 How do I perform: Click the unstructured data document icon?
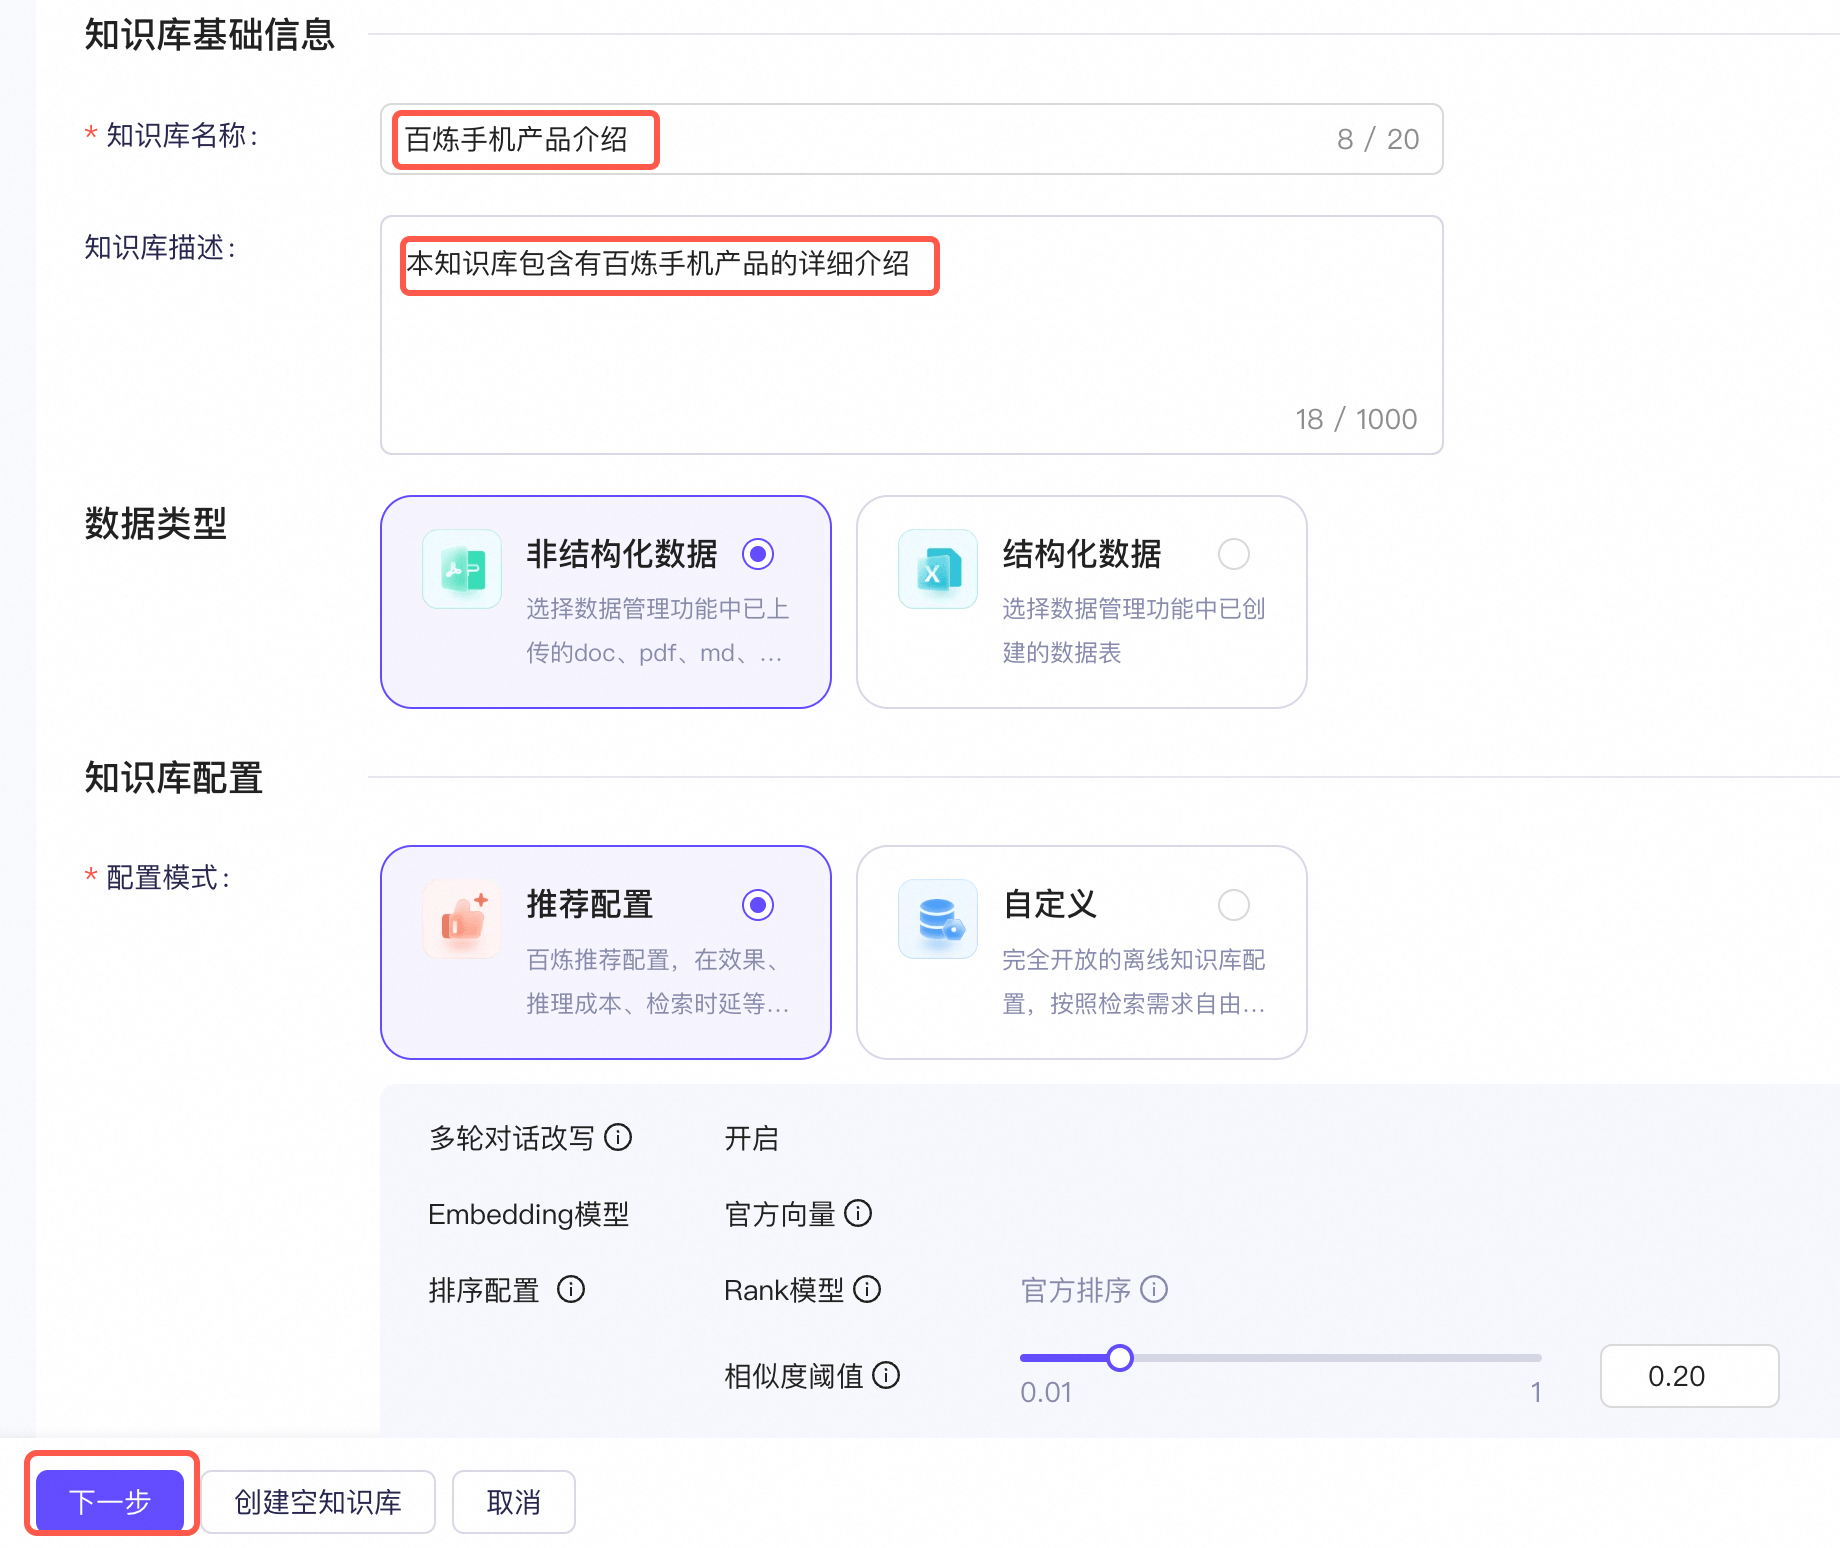pos(462,569)
